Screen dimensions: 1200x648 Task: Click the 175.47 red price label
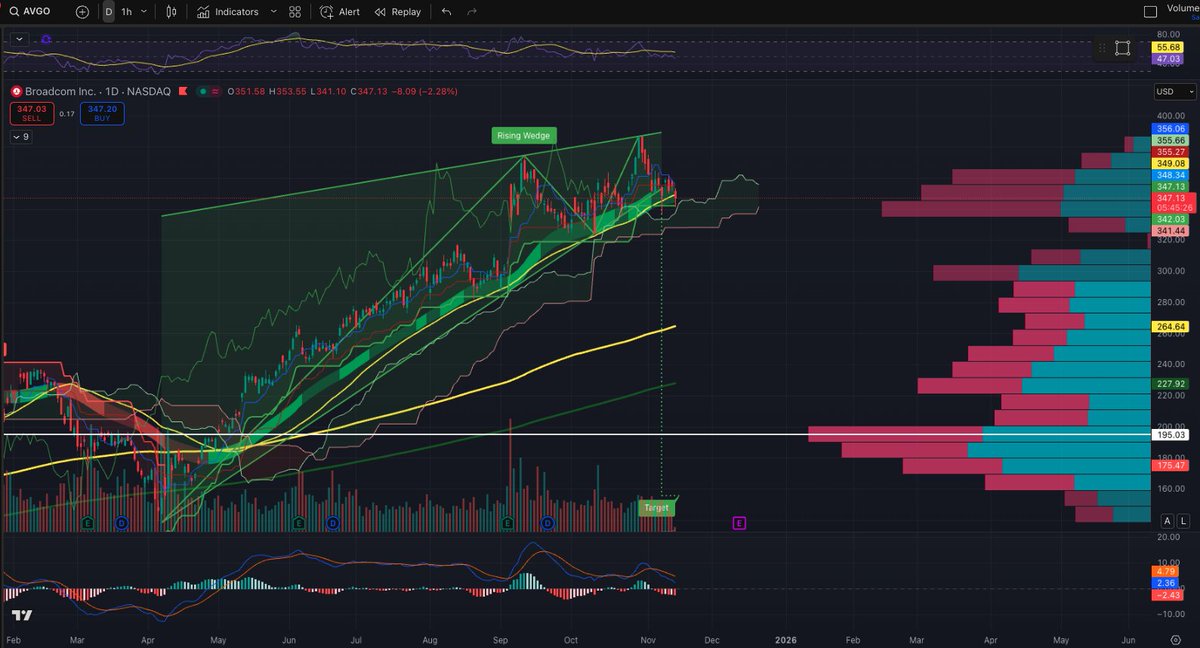point(1168,465)
